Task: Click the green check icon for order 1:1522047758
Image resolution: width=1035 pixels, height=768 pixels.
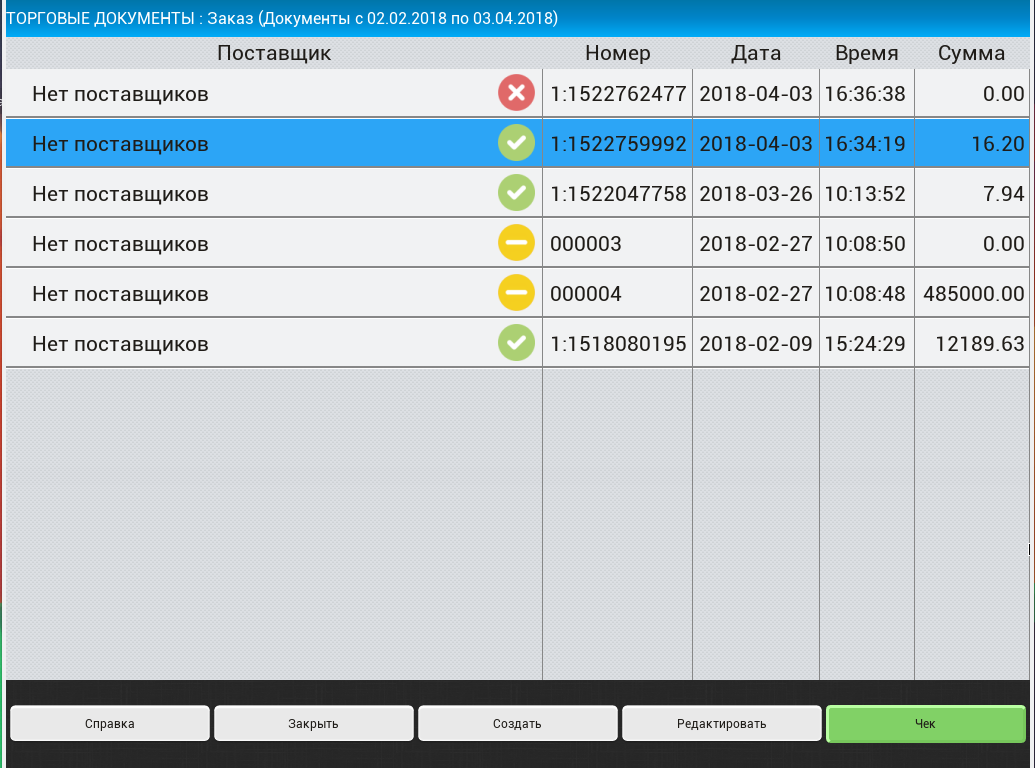Action: [x=516, y=193]
